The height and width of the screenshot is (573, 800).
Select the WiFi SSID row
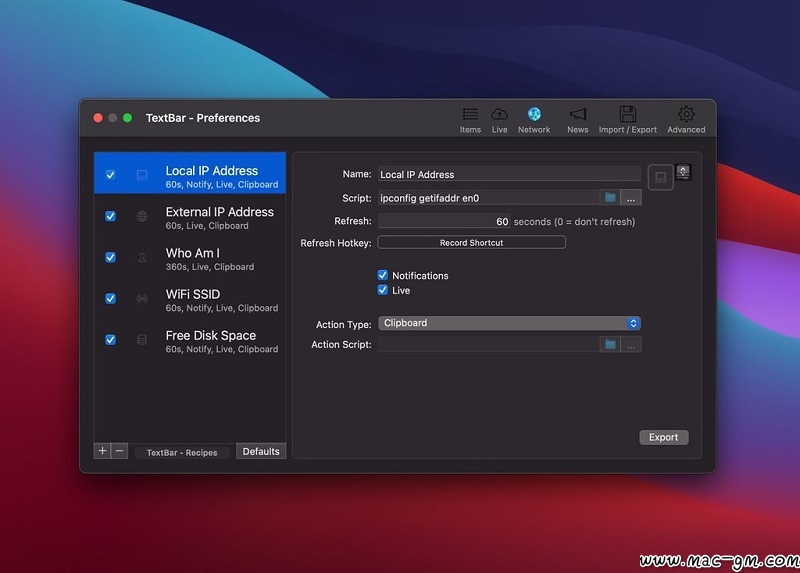click(x=190, y=299)
